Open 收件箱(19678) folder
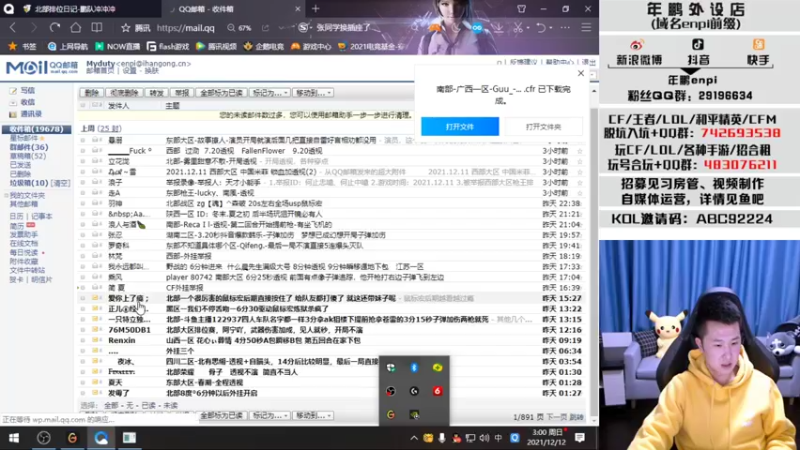Screen dimensions: 800x450 click(x=37, y=129)
